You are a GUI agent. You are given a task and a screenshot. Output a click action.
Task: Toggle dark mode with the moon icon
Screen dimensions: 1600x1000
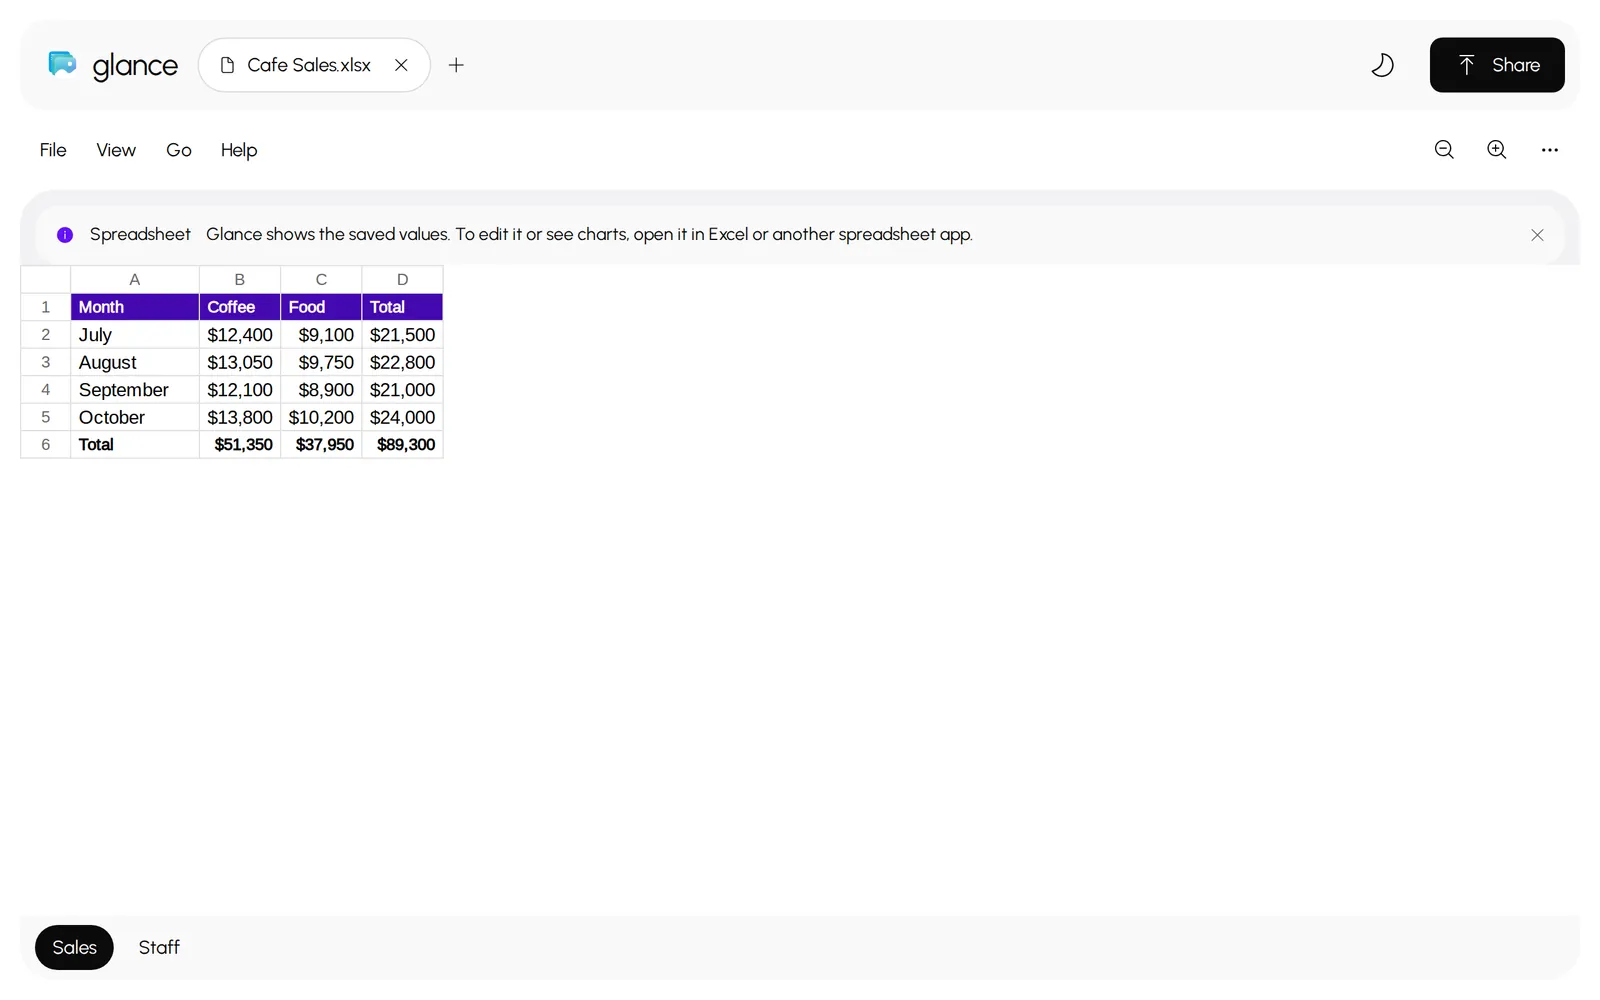(1382, 65)
